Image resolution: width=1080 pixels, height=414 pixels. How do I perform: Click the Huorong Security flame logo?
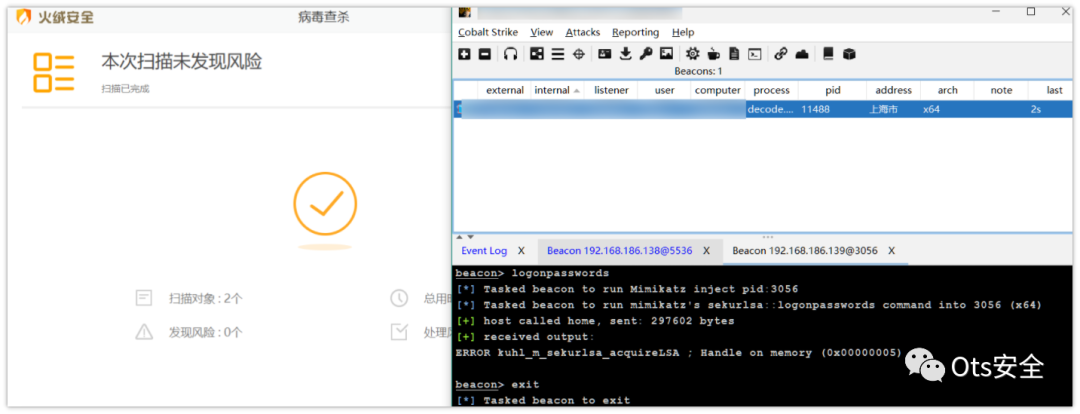[x=24, y=17]
